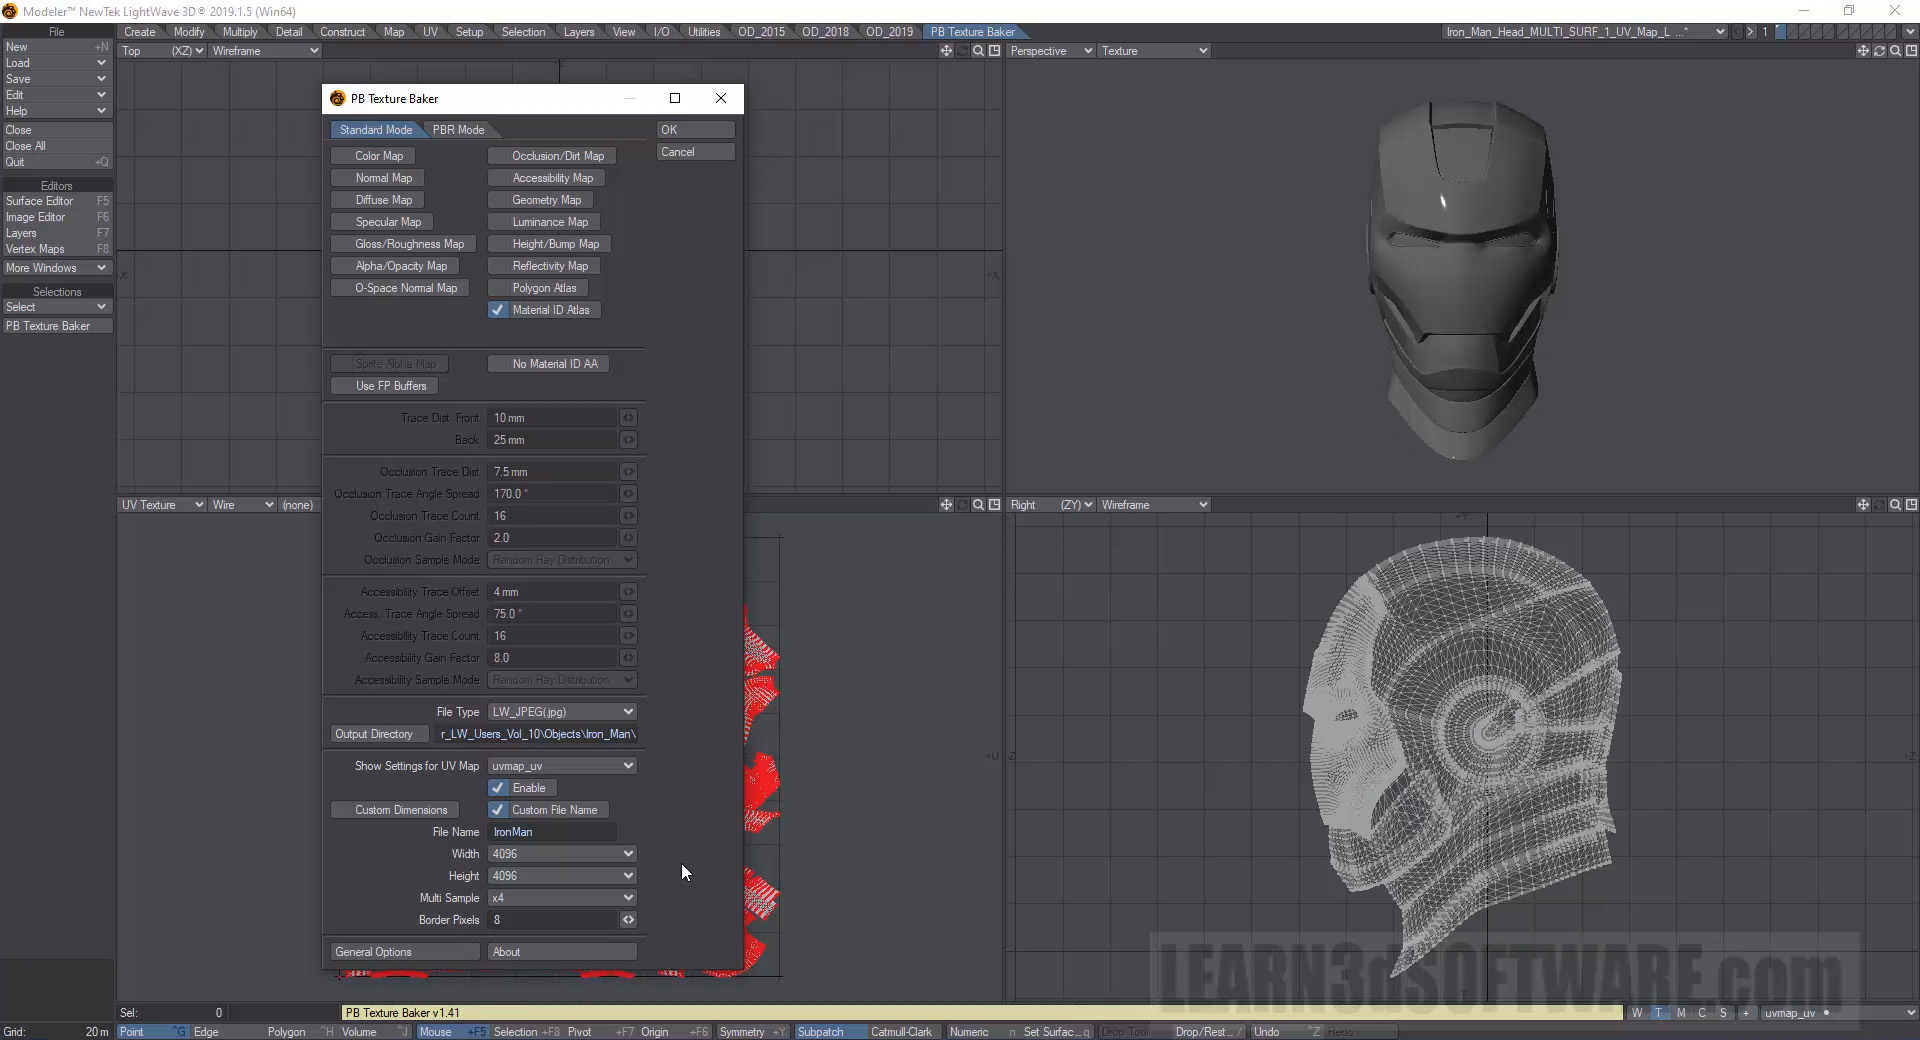1920x1040 pixels.
Task: Click the Perspective viewport rotate icon
Action: pyautogui.click(x=1879, y=51)
